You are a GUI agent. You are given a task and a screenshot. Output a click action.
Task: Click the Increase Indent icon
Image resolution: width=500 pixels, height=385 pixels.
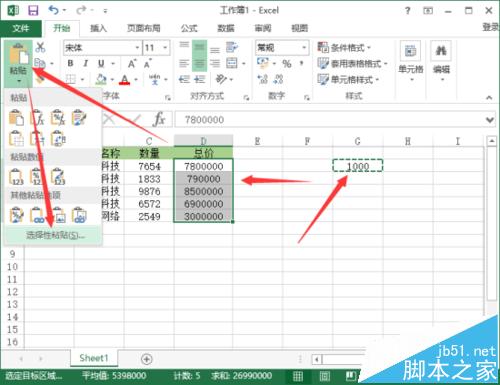199,79
